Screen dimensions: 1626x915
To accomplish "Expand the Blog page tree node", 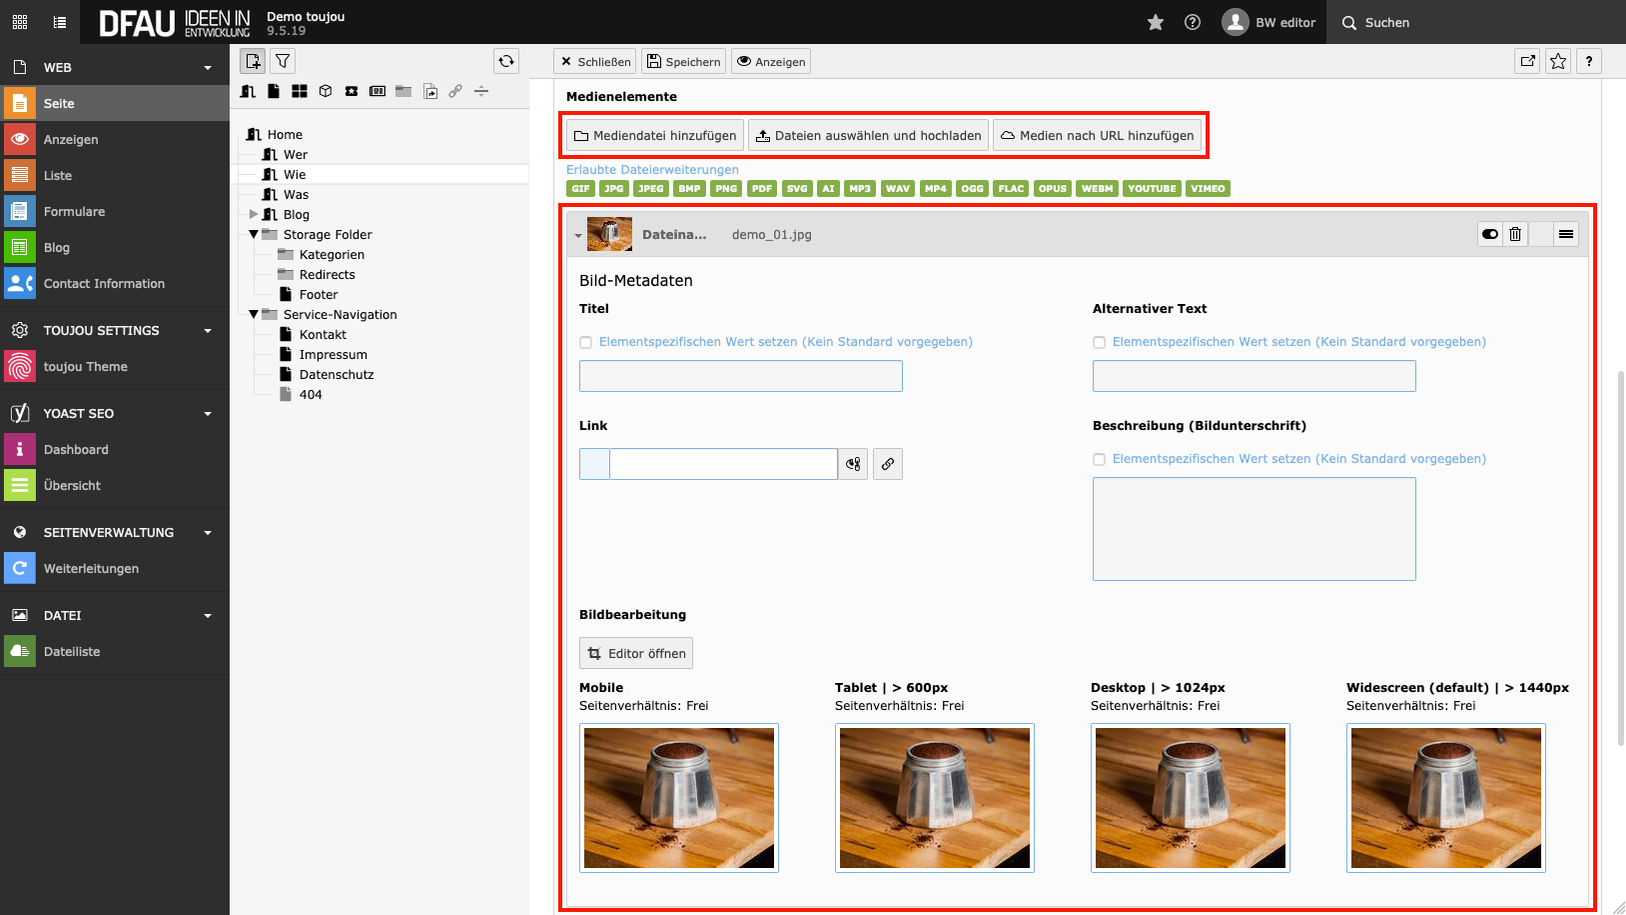I will click(253, 214).
